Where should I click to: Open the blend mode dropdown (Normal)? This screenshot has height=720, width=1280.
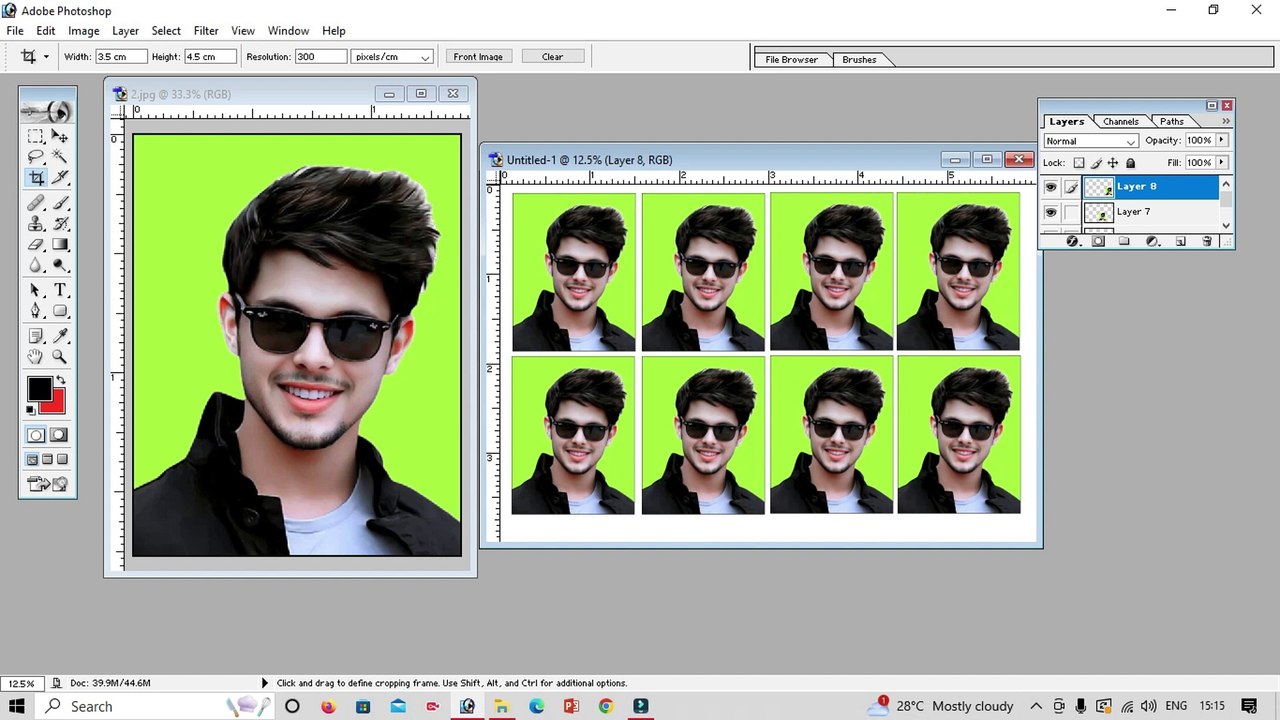click(1091, 141)
